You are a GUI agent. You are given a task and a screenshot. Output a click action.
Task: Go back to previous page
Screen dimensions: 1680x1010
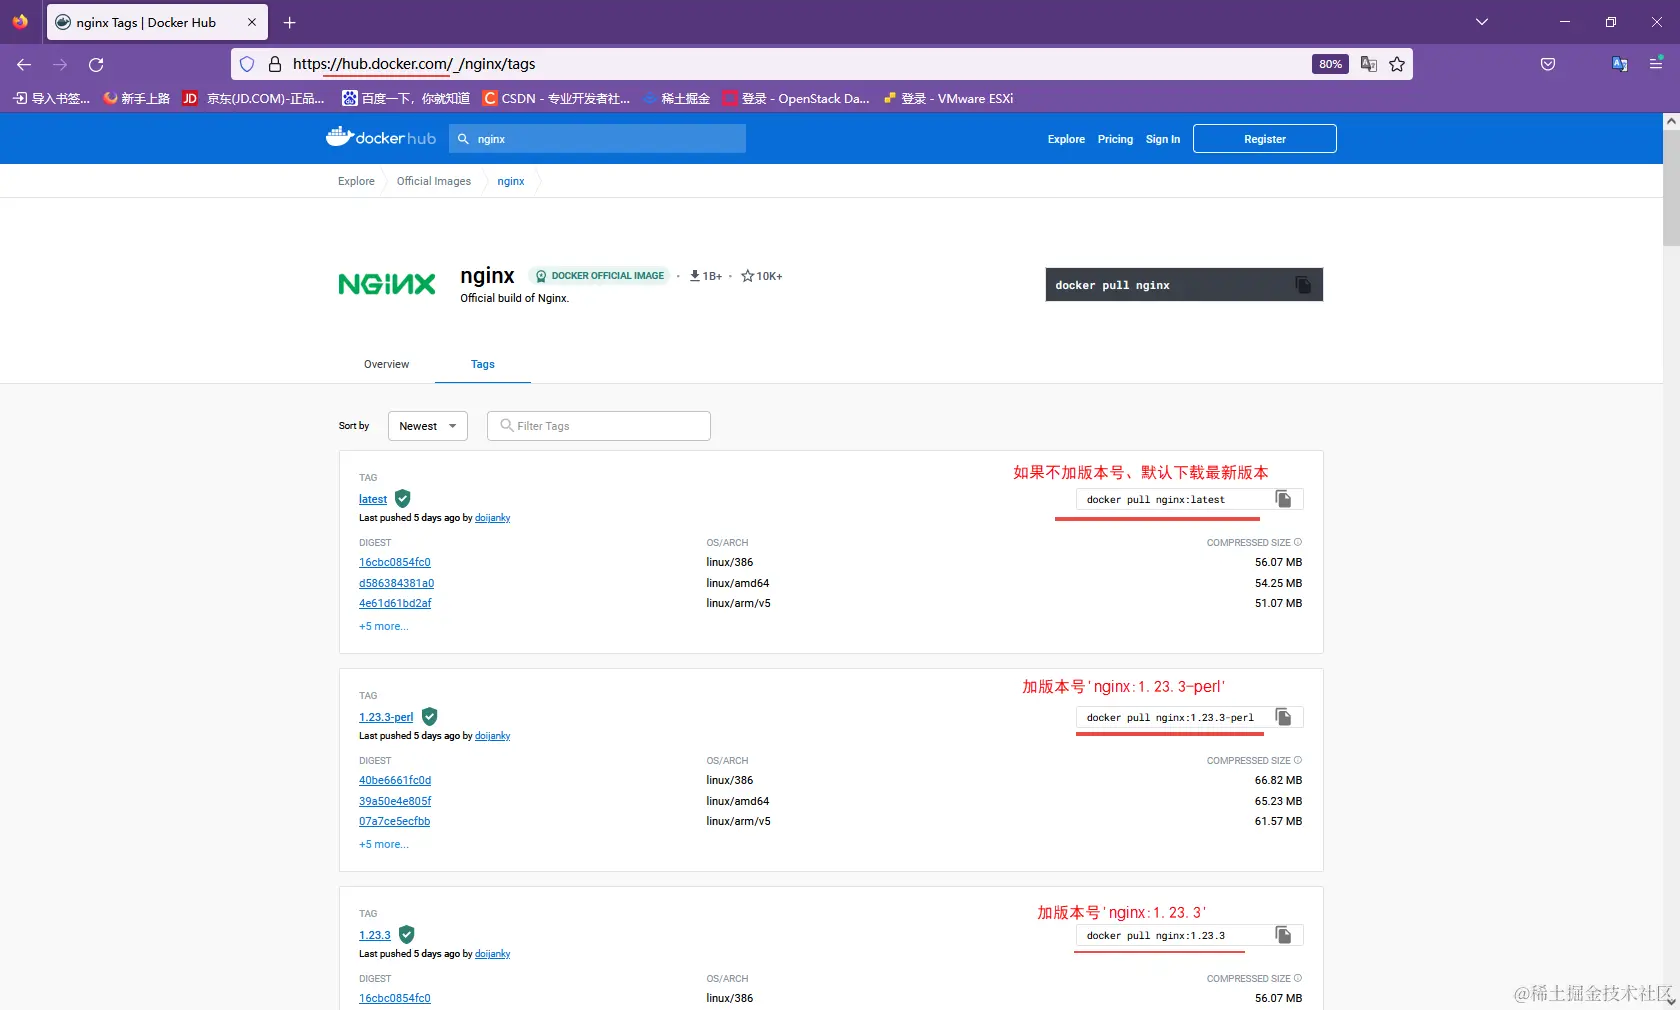[x=24, y=64]
